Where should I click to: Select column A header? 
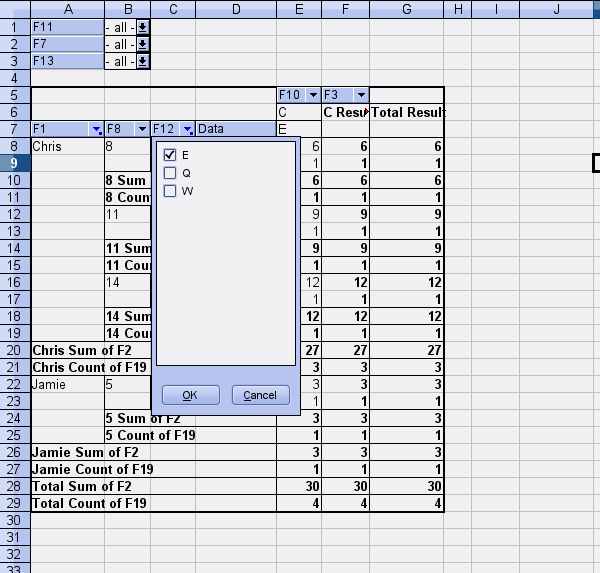coord(67,9)
